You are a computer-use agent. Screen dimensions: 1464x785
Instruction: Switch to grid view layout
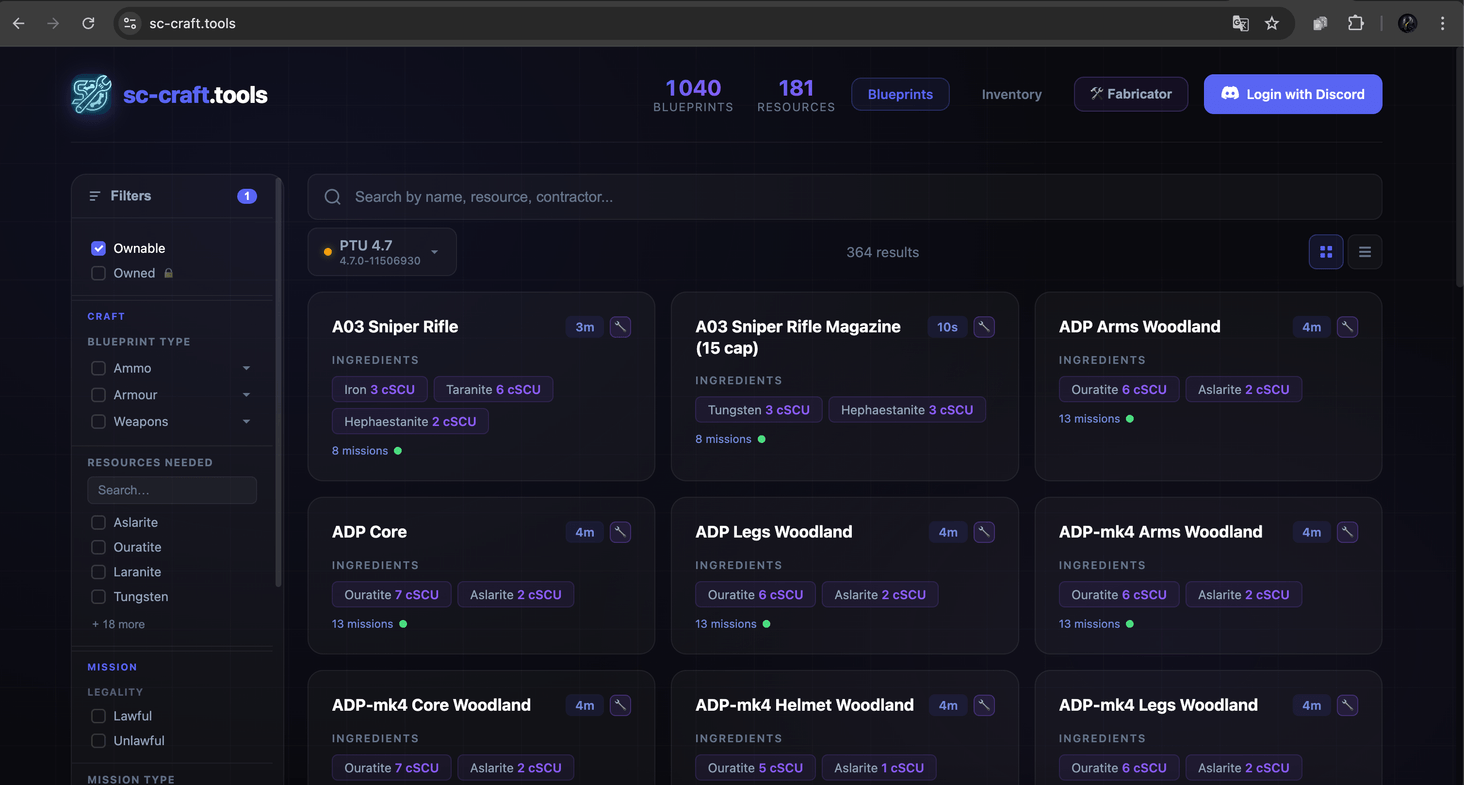(x=1326, y=252)
